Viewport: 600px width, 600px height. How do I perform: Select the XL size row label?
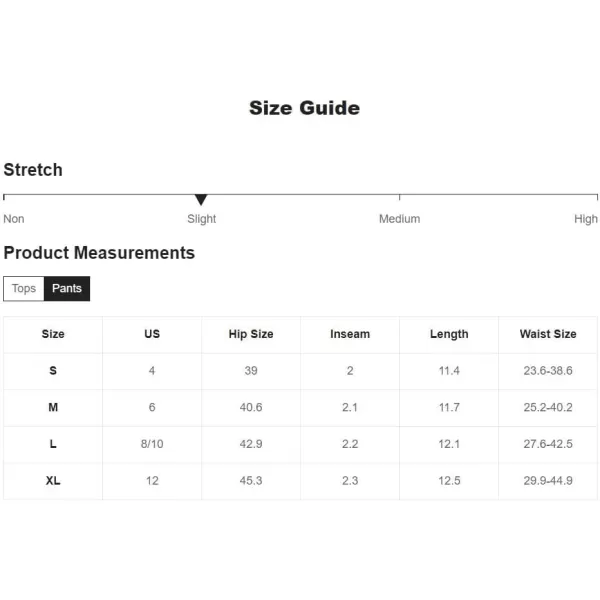53,481
